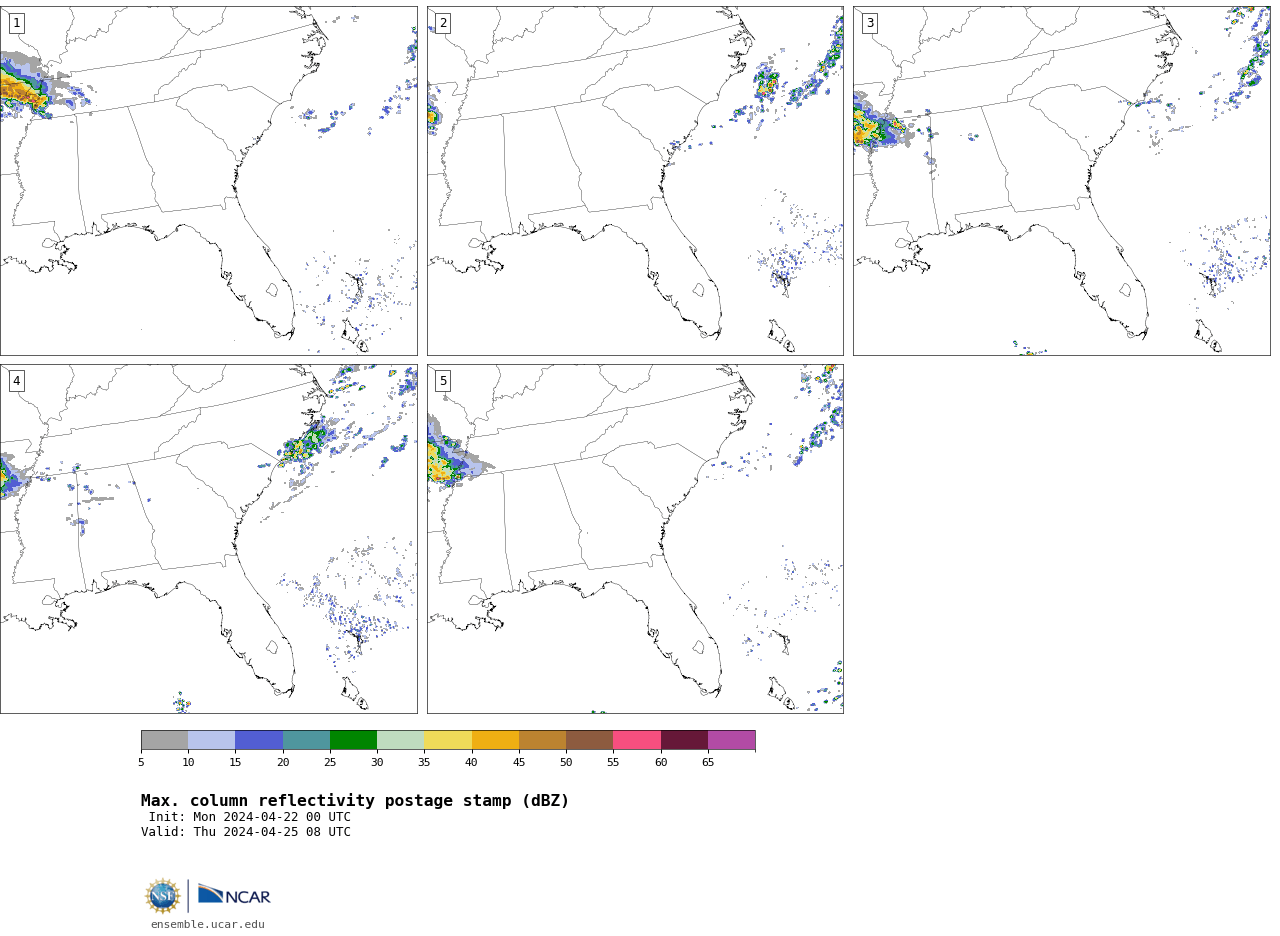Screen dimensions: 1280x936
Task: Open ensemble member 2 reflectivity map
Action: (635, 181)
